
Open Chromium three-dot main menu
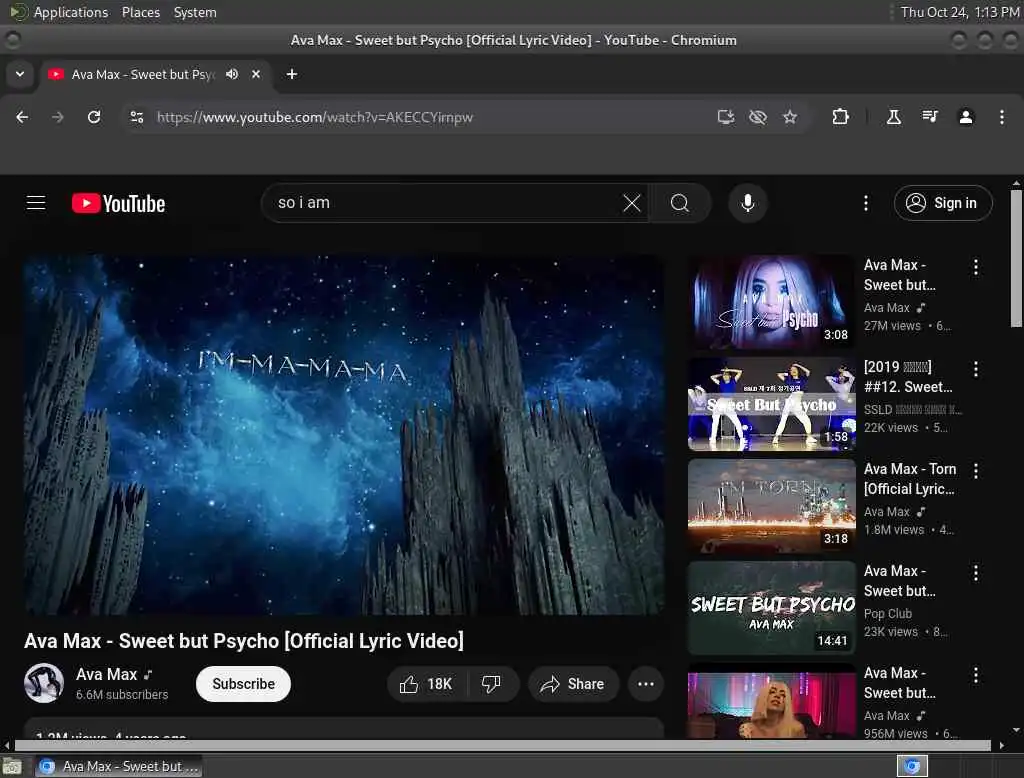pos(1002,117)
